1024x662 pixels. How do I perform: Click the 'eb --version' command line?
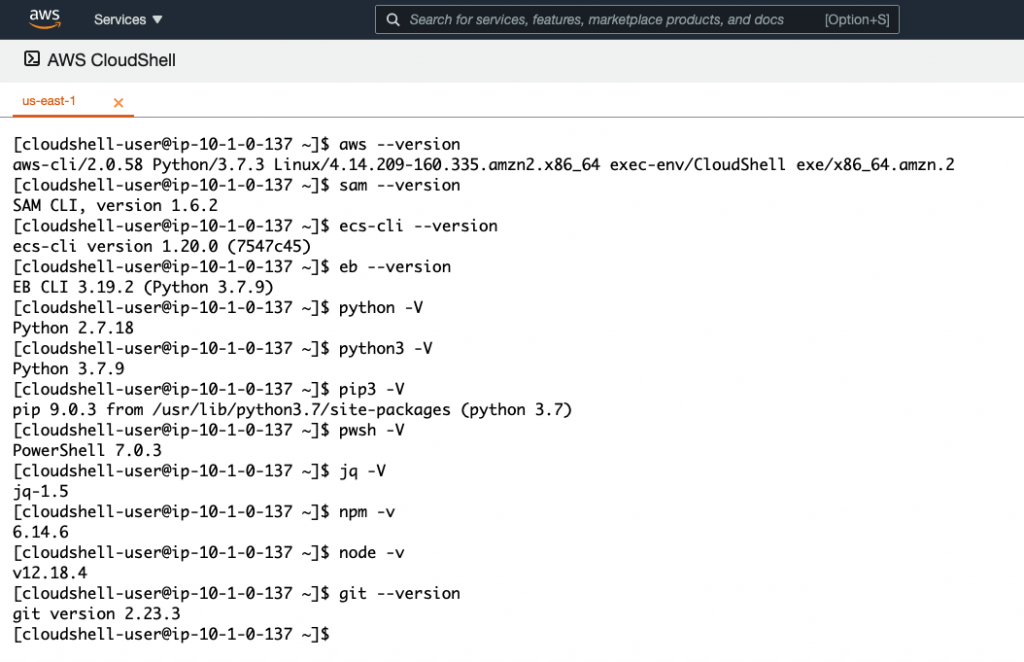click(232, 267)
